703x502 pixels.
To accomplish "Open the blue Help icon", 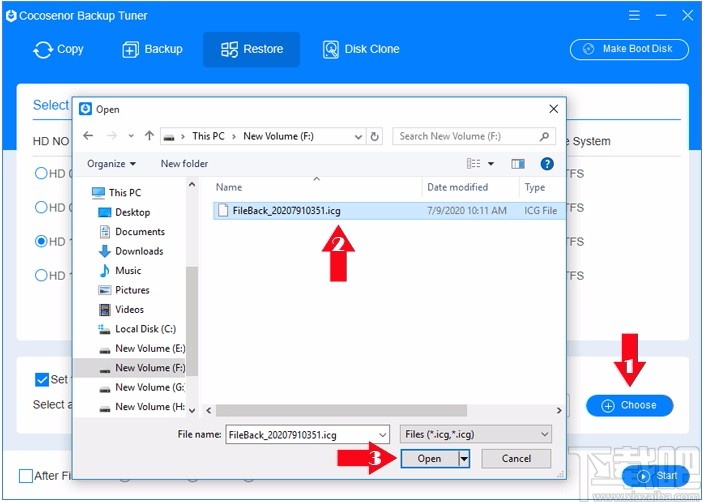I will pyautogui.click(x=547, y=164).
